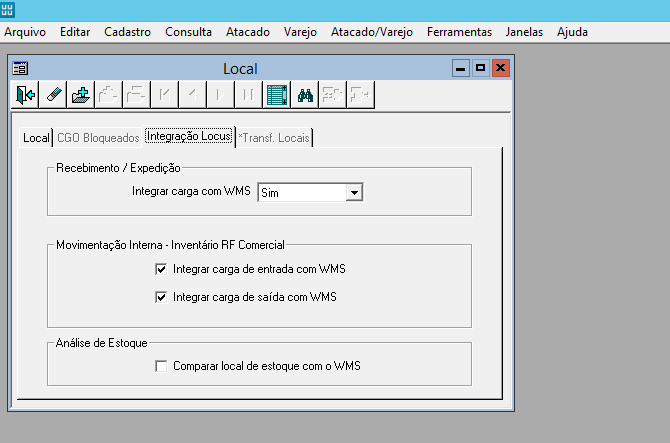This screenshot has height=443, width=670.
Task: Open Integrar carga com WMS dropdown
Action: coord(353,192)
